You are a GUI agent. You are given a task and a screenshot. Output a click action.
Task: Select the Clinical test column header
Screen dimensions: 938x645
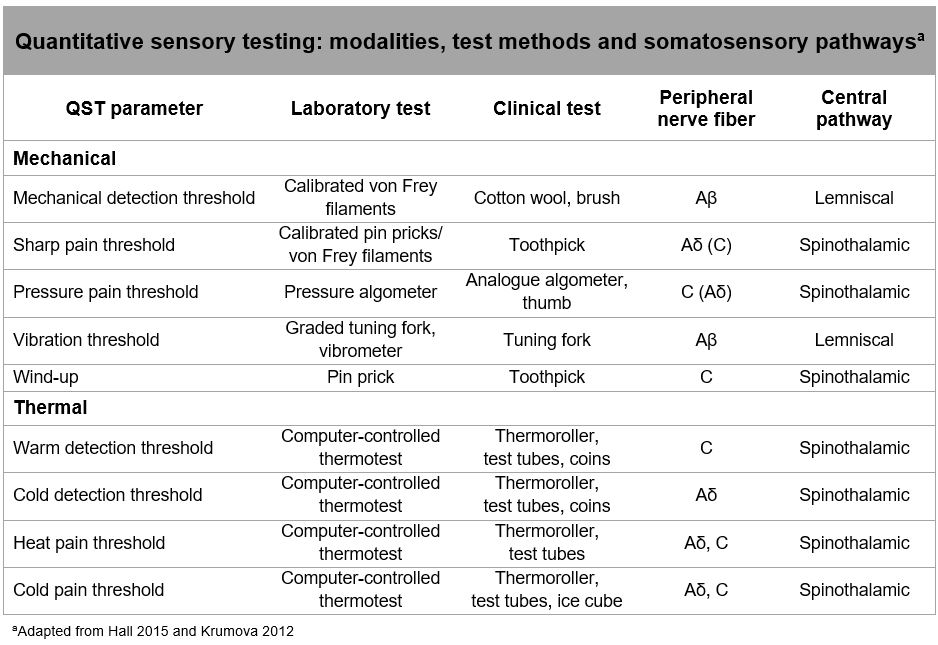(547, 108)
